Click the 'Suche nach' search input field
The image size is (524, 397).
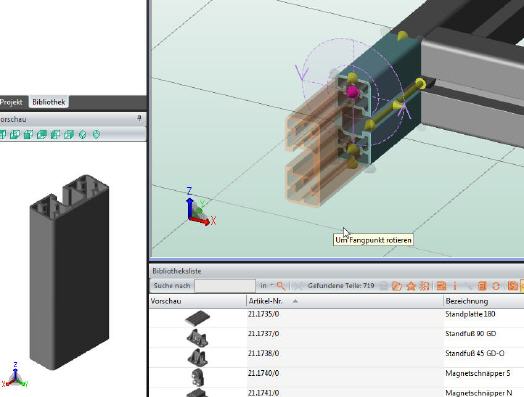[x=225, y=286]
